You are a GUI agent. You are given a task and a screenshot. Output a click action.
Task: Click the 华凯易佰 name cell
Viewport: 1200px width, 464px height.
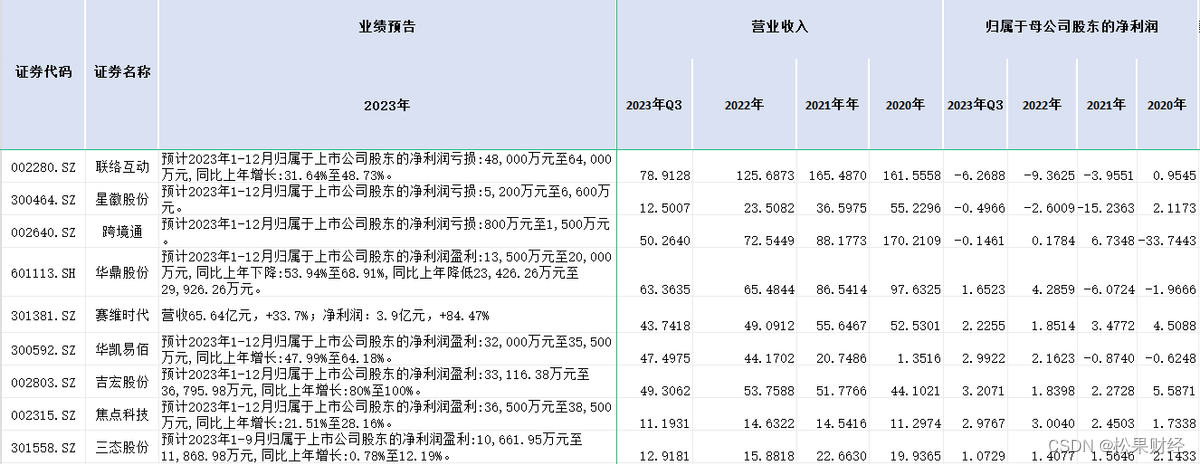coord(122,350)
